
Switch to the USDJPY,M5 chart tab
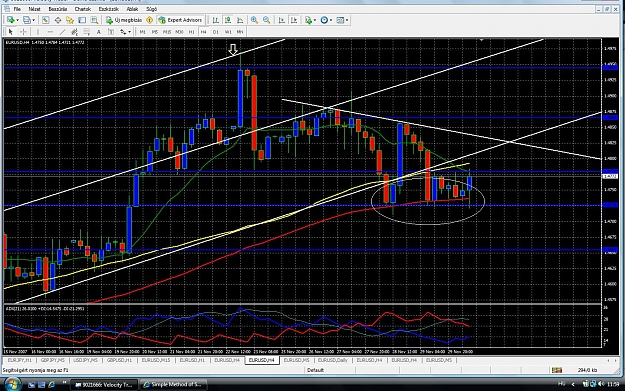point(85,360)
